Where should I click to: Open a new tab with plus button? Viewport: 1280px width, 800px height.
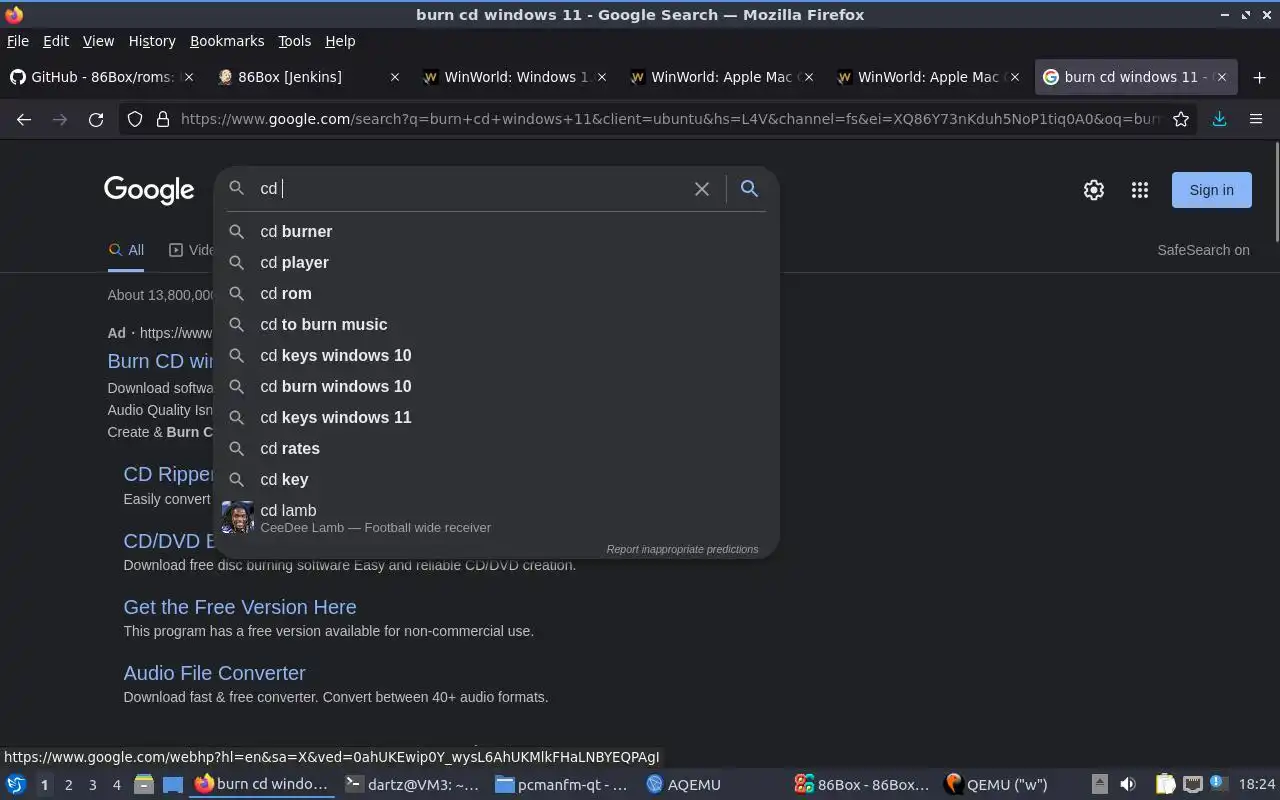[x=1259, y=77]
